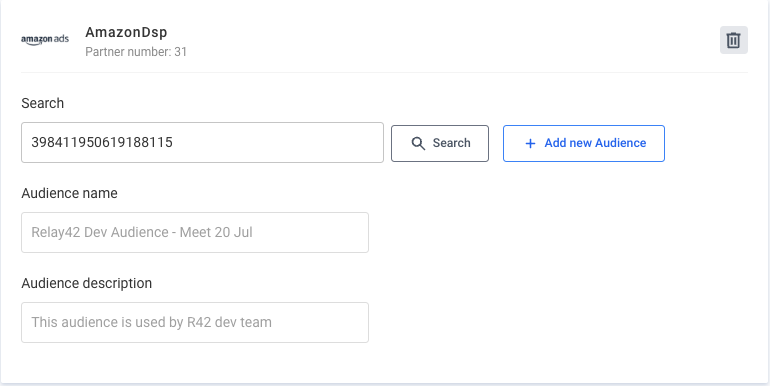The image size is (770, 386).
Task: Add new Audience
Action: [584, 143]
